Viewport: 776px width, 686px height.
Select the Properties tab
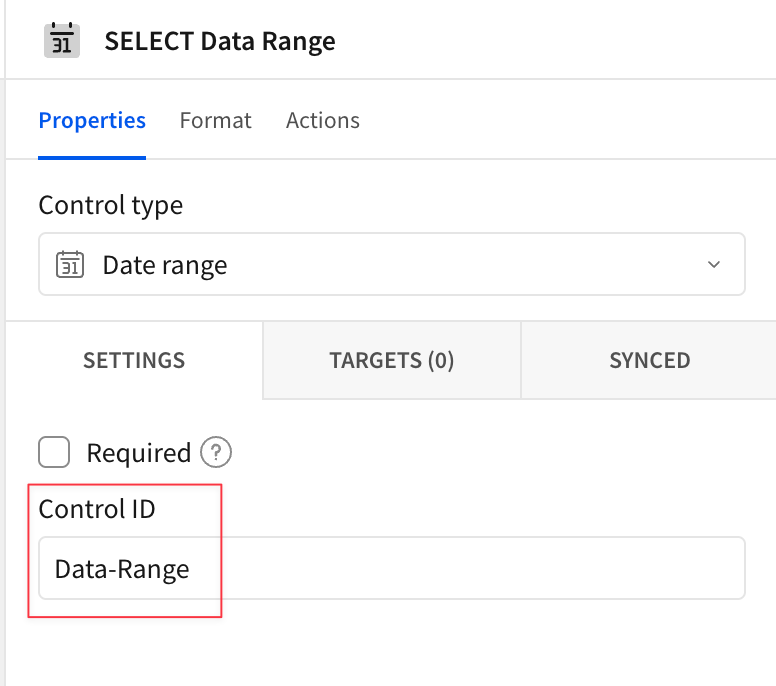point(92,121)
